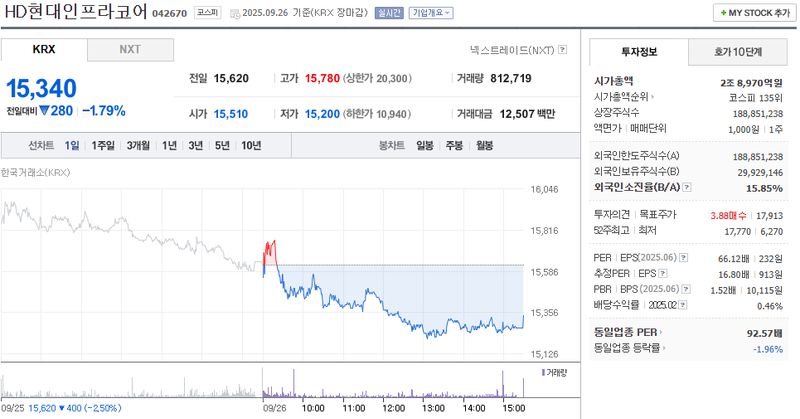Image resolution: width=800 pixels, height=419 pixels.
Task: Click help icon next to 배당수익률 2025.02
Action: click(683, 305)
